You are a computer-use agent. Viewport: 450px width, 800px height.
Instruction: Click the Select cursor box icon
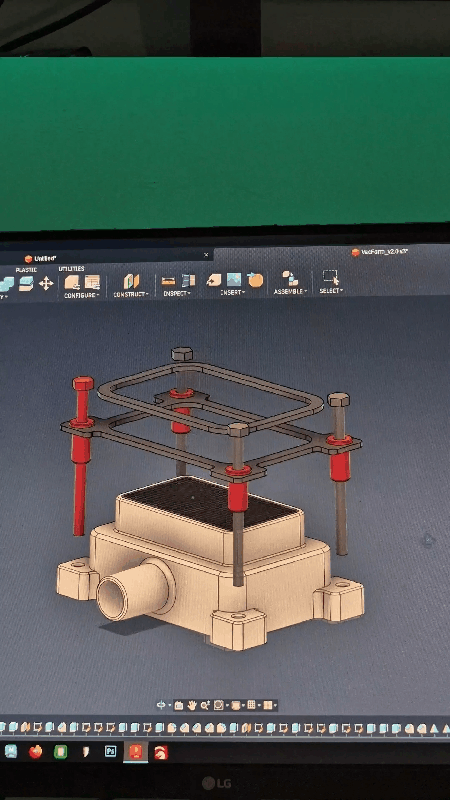331,278
